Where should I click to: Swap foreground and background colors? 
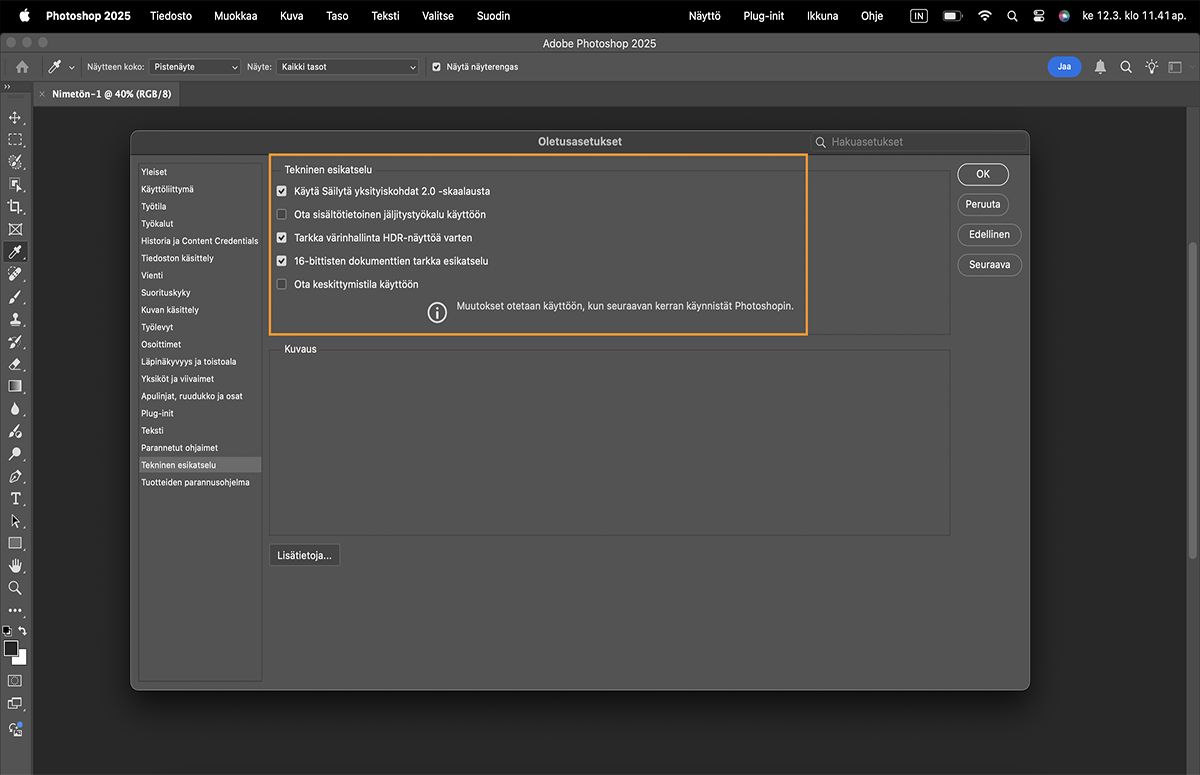coord(22,631)
